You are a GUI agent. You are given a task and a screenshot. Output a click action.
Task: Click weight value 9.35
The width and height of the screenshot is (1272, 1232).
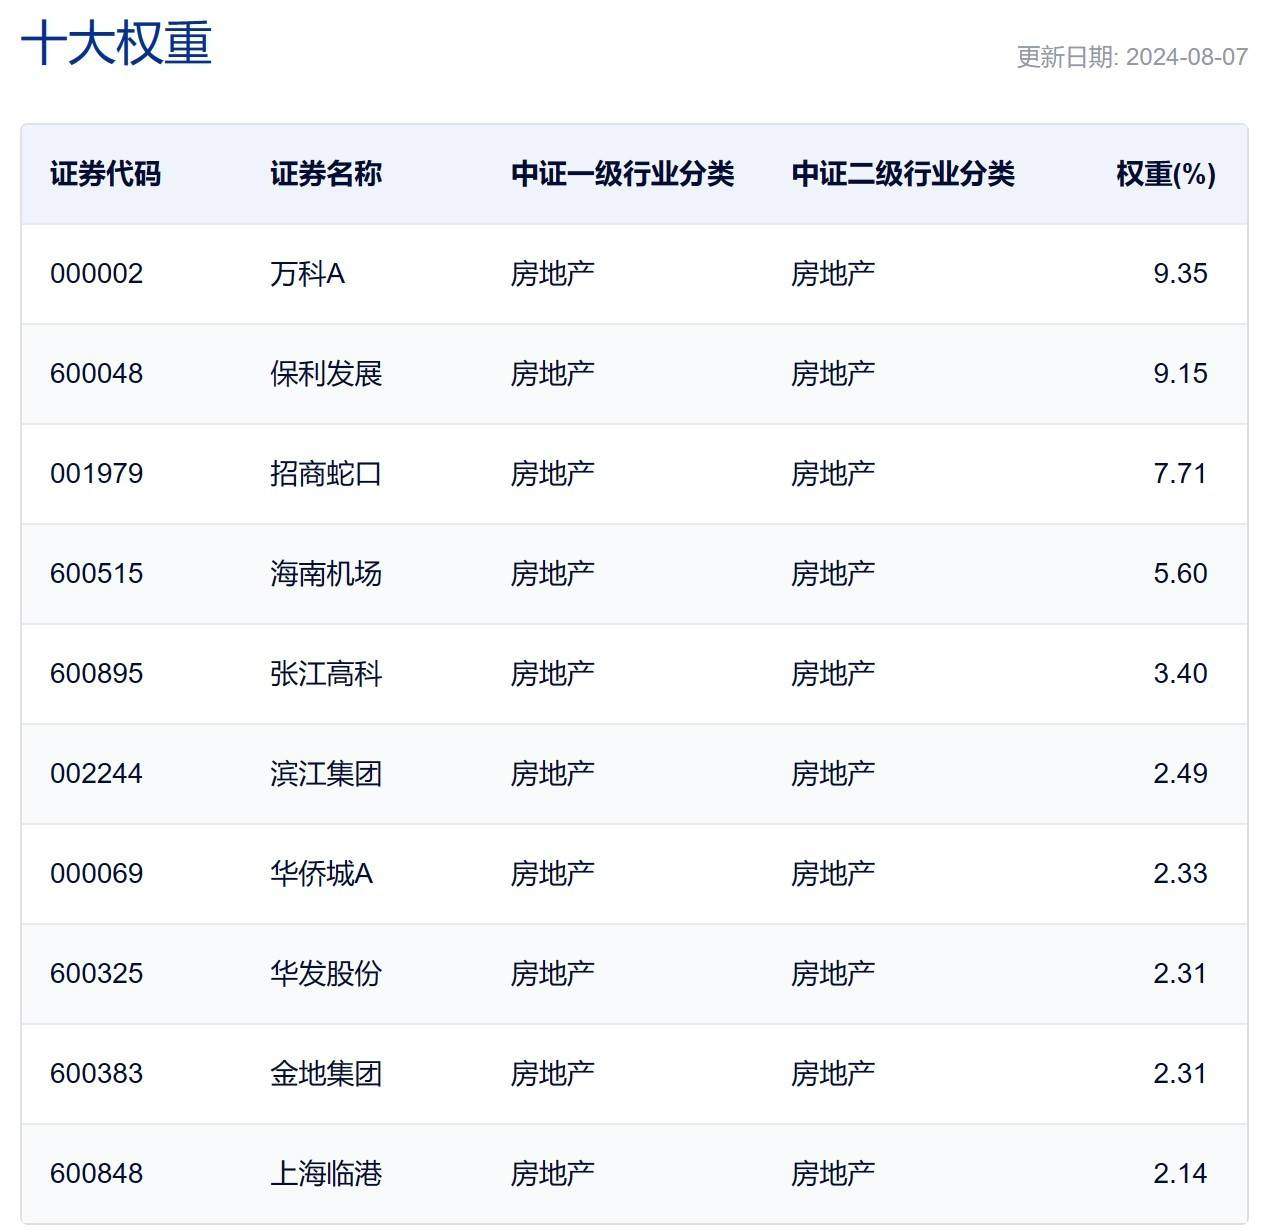pyautogui.click(x=1180, y=274)
